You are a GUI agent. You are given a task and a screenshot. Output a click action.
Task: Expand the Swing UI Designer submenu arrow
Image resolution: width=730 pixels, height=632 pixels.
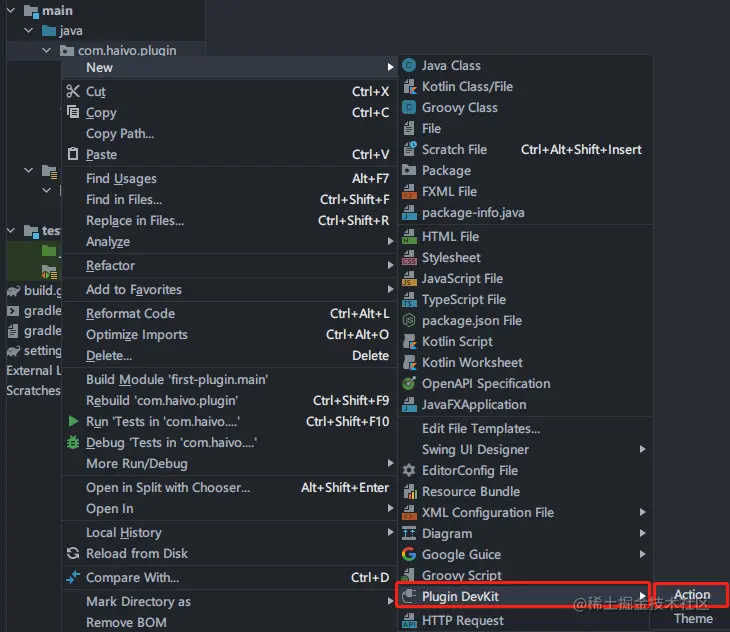642,449
